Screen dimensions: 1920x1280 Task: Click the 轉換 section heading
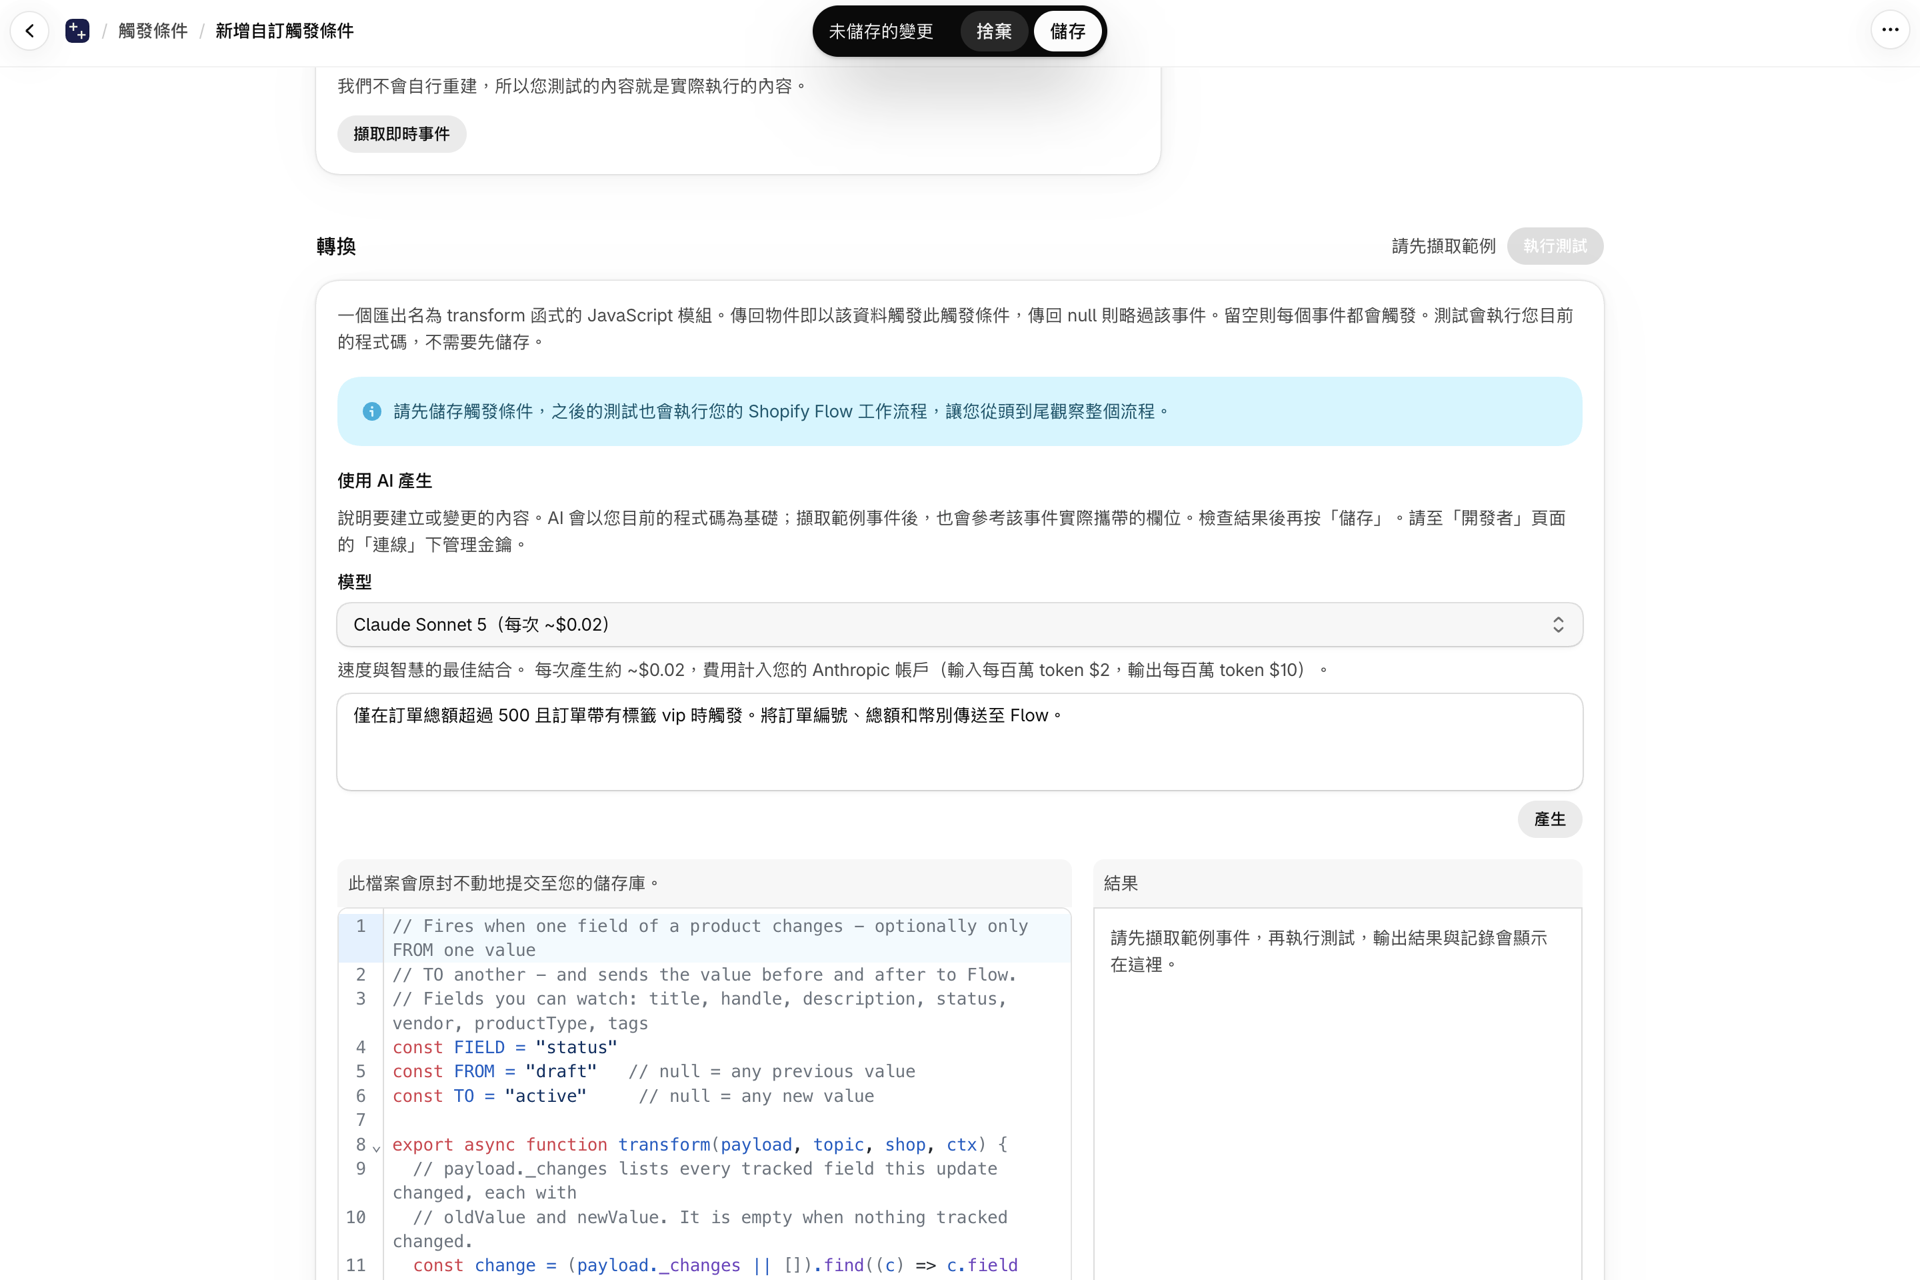(x=336, y=246)
